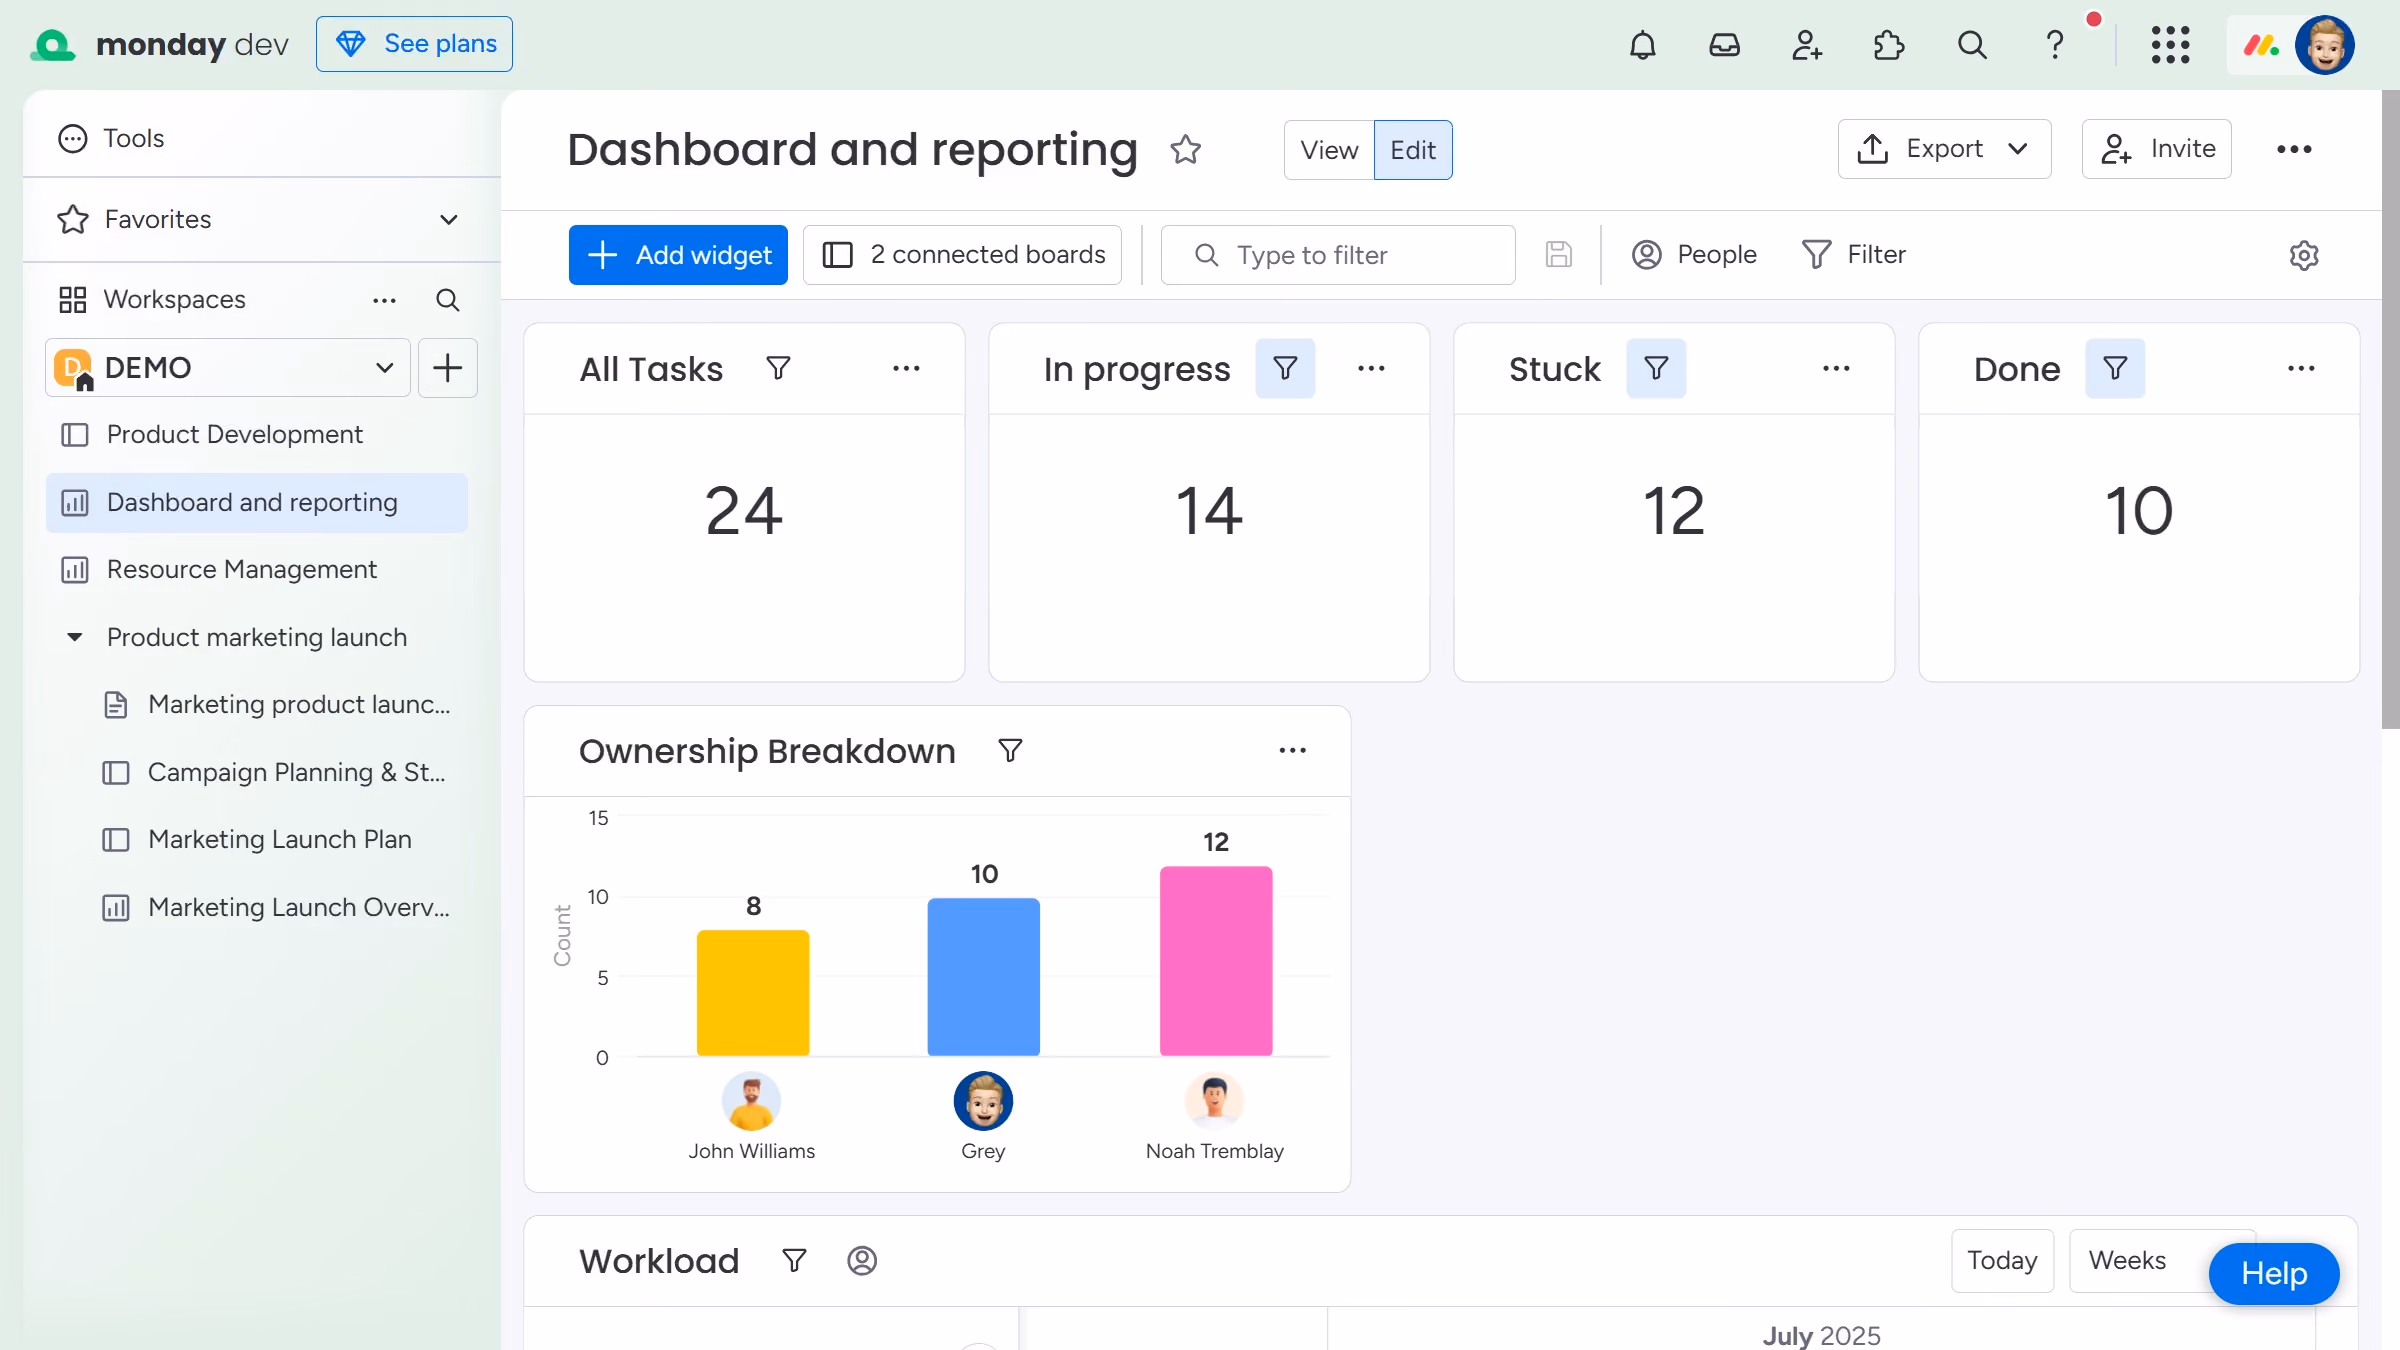Open the help question mark icon
Viewport: 2400px width, 1350px height.
(x=2054, y=45)
